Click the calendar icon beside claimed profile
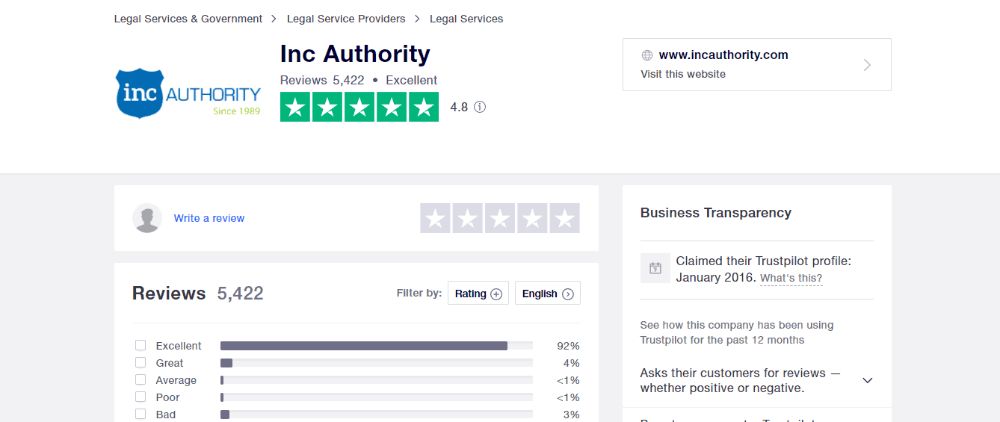 pyautogui.click(x=655, y=268)
